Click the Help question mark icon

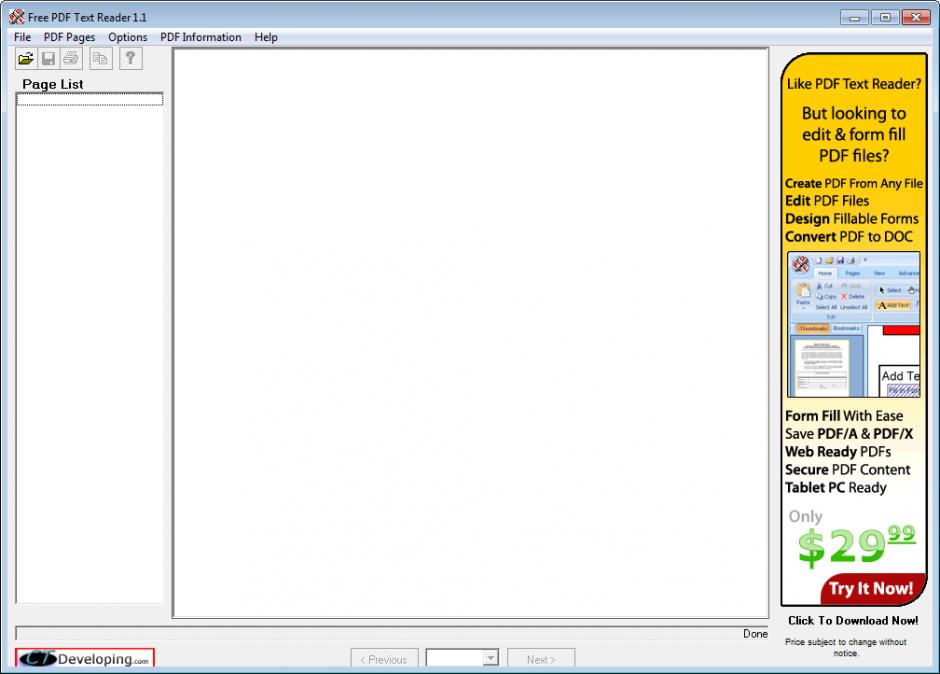(131, 59)
